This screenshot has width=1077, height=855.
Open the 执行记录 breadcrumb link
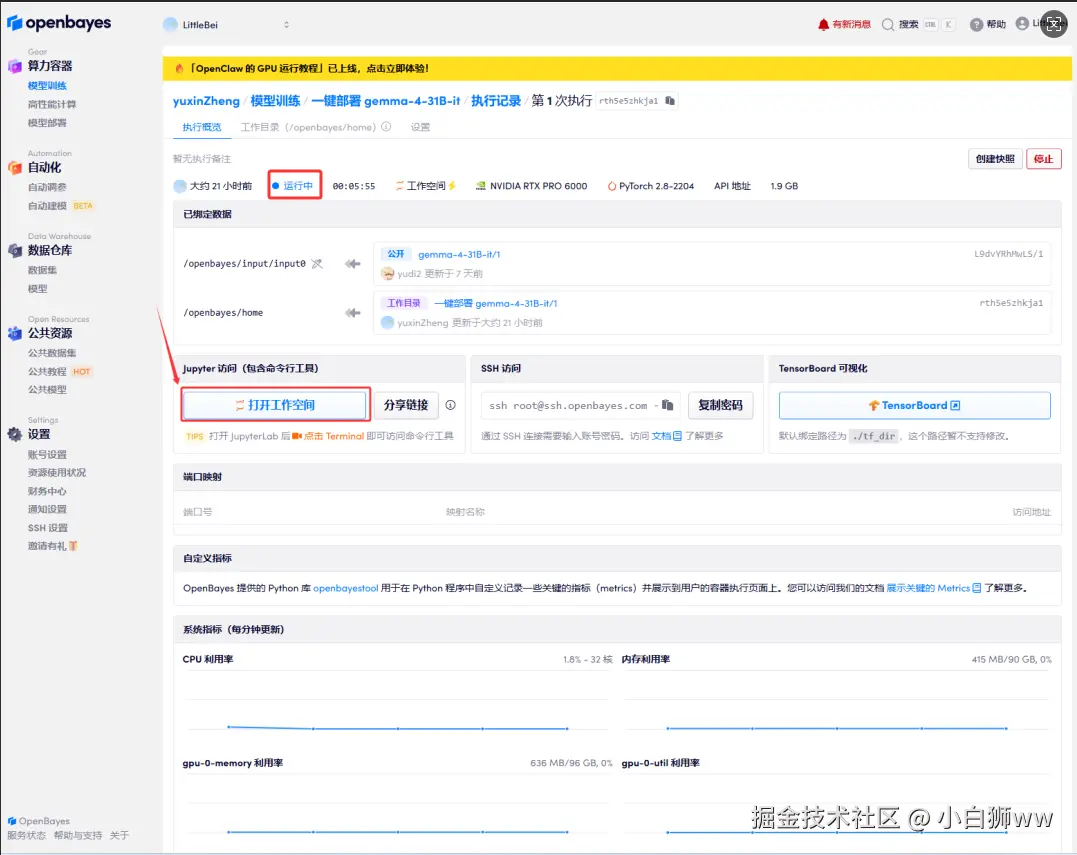[x=496, y=101]
